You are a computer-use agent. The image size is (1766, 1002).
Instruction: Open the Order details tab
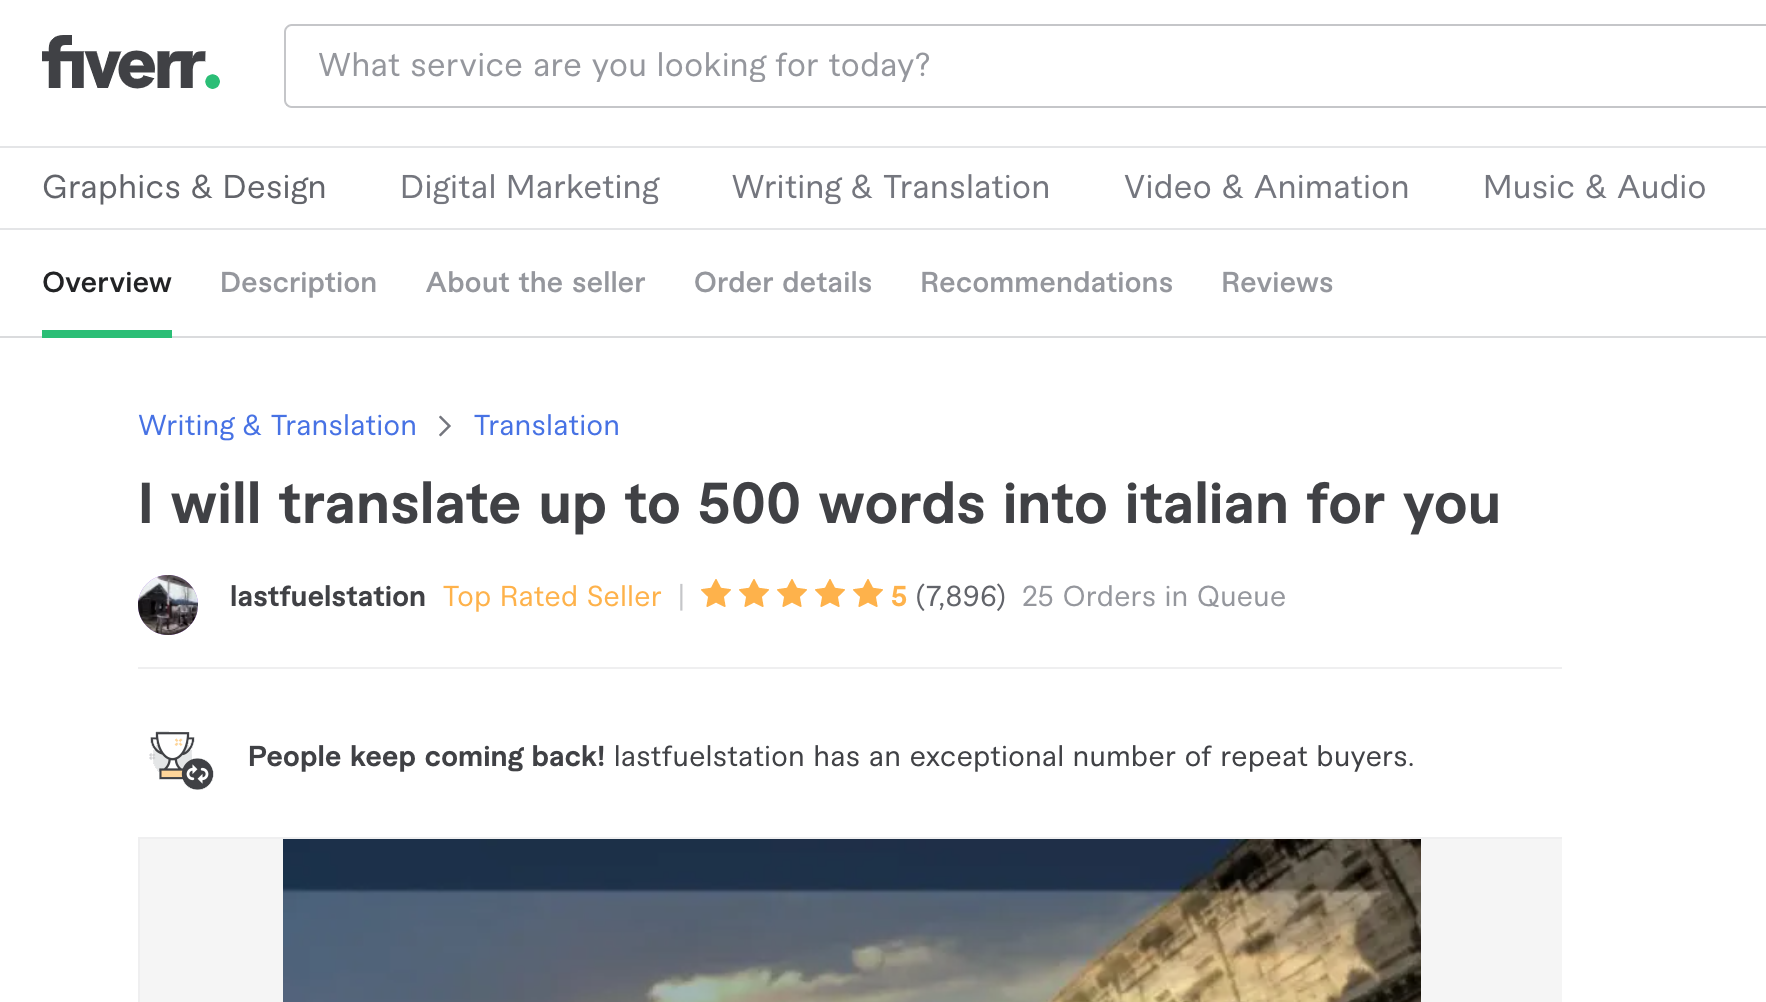783,283
